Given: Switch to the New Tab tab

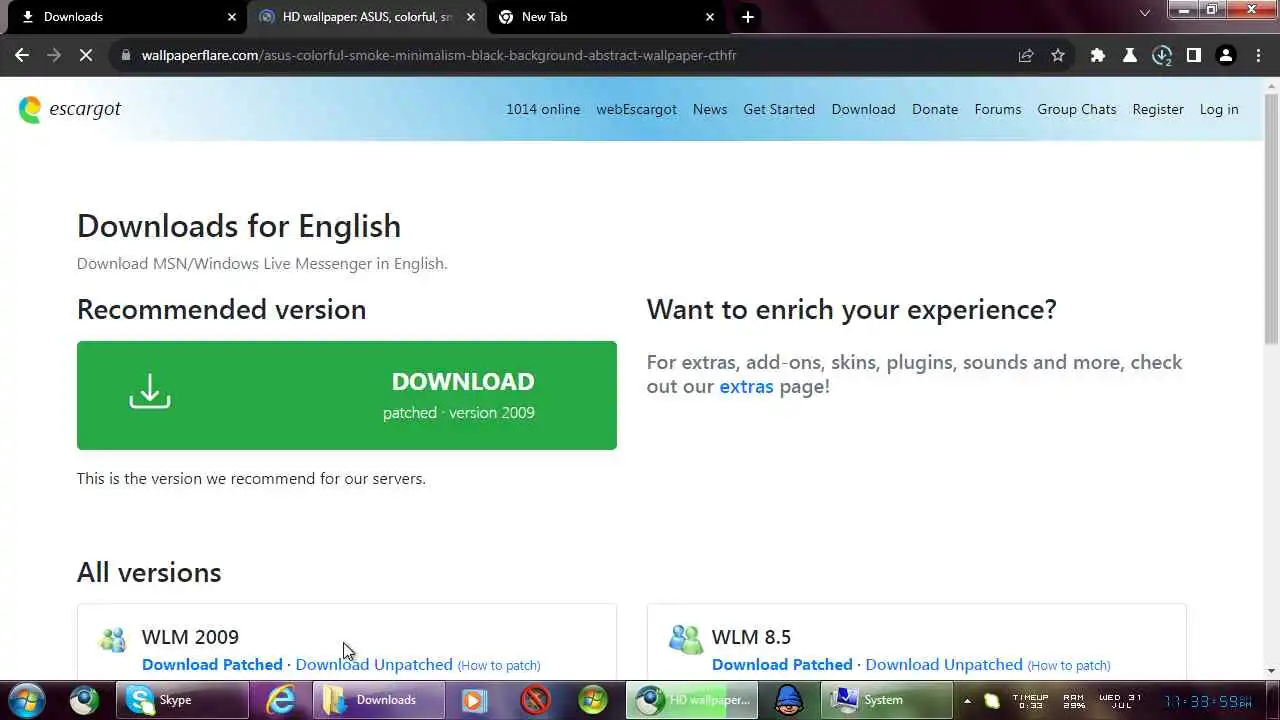Looking at the screenshot, I should click(606, 17).
